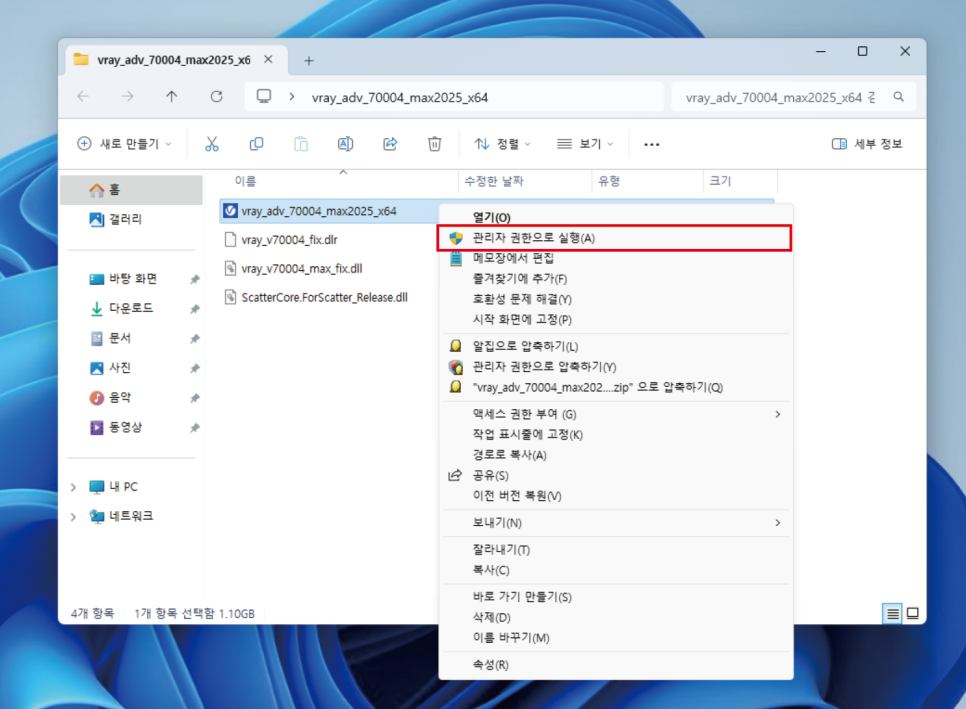Click the Delete trash icon

434,144
